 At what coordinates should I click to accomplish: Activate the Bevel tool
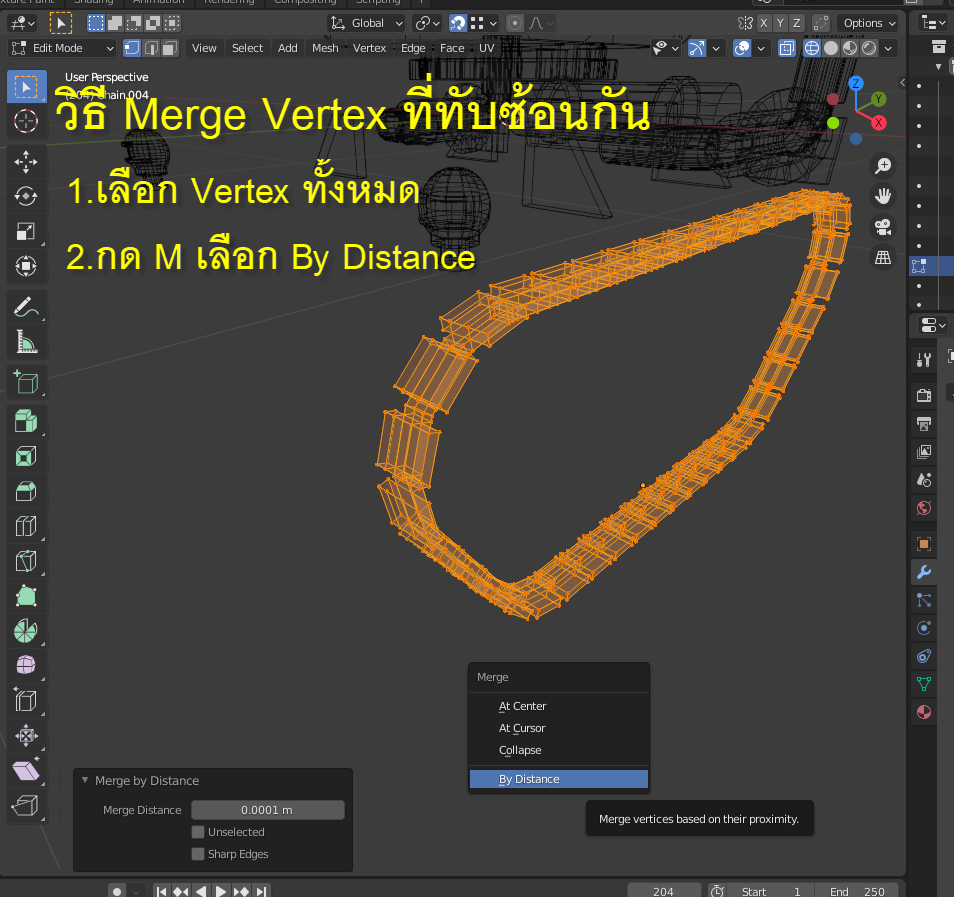[x=26, y=490]
